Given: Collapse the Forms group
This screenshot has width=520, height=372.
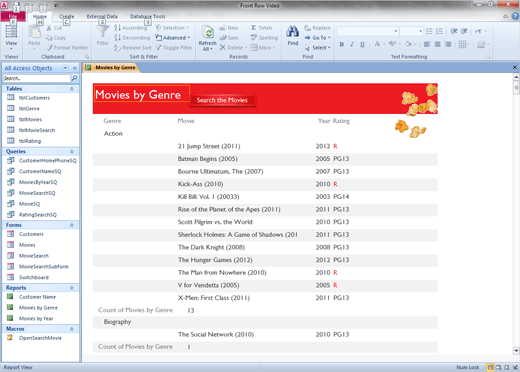Looking at the screenshot, I should click(72, 225).
